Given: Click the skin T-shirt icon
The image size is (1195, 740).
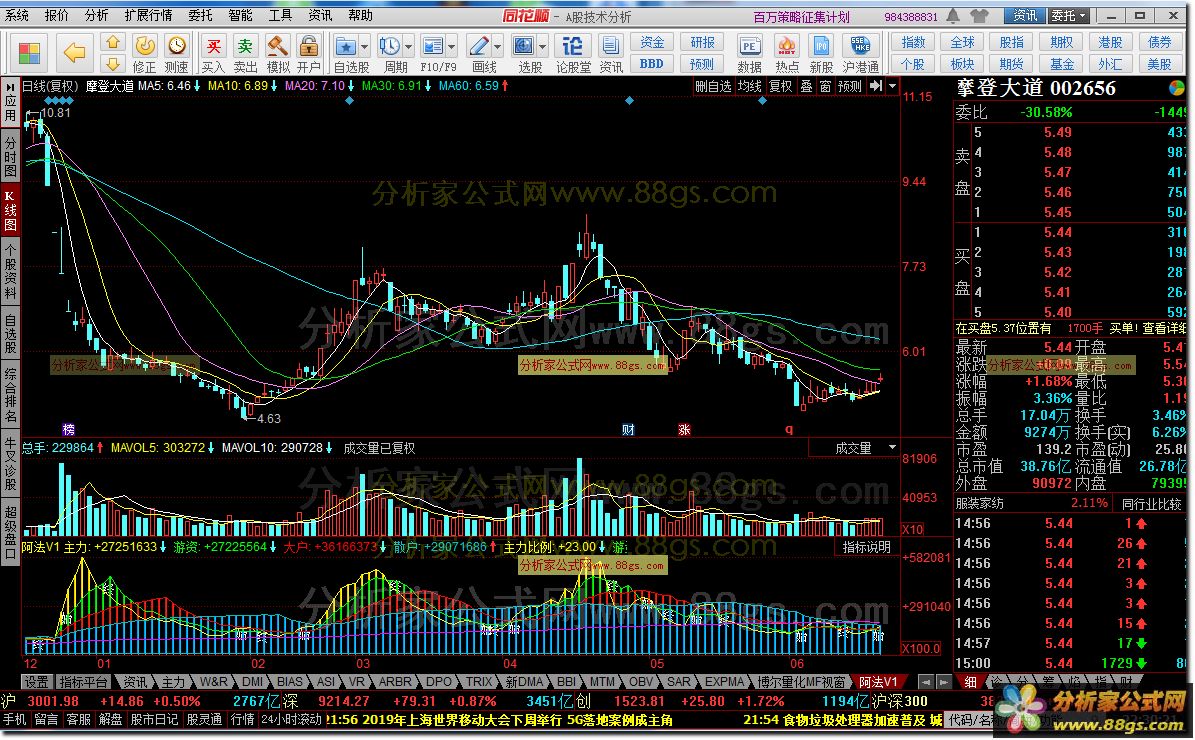Looking at the screenshot, I should [979, 15].
